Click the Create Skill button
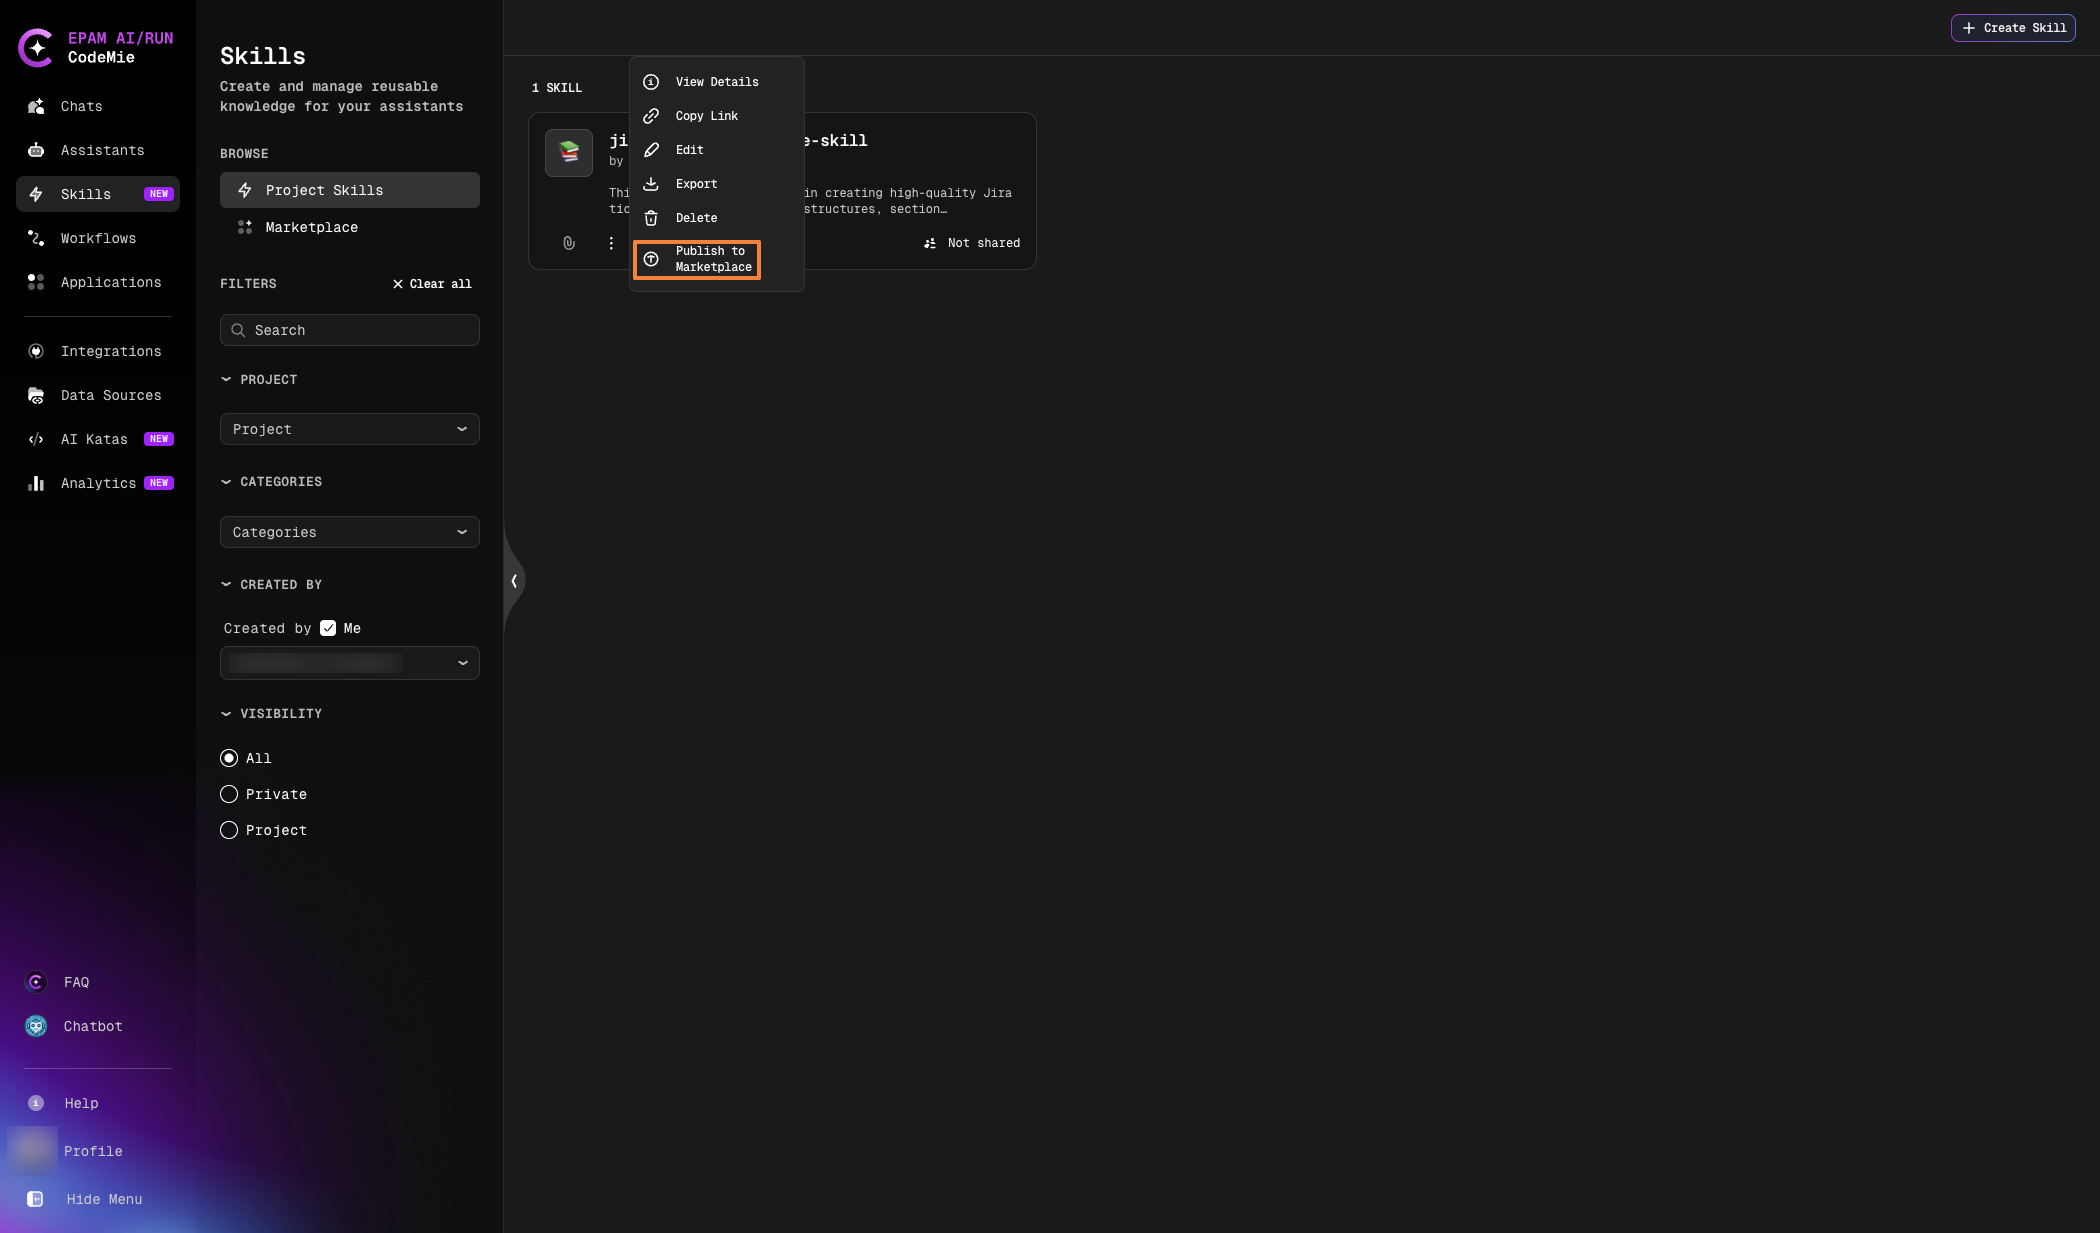This screenshot has width=2100, height=1233. pos(2013,28)
